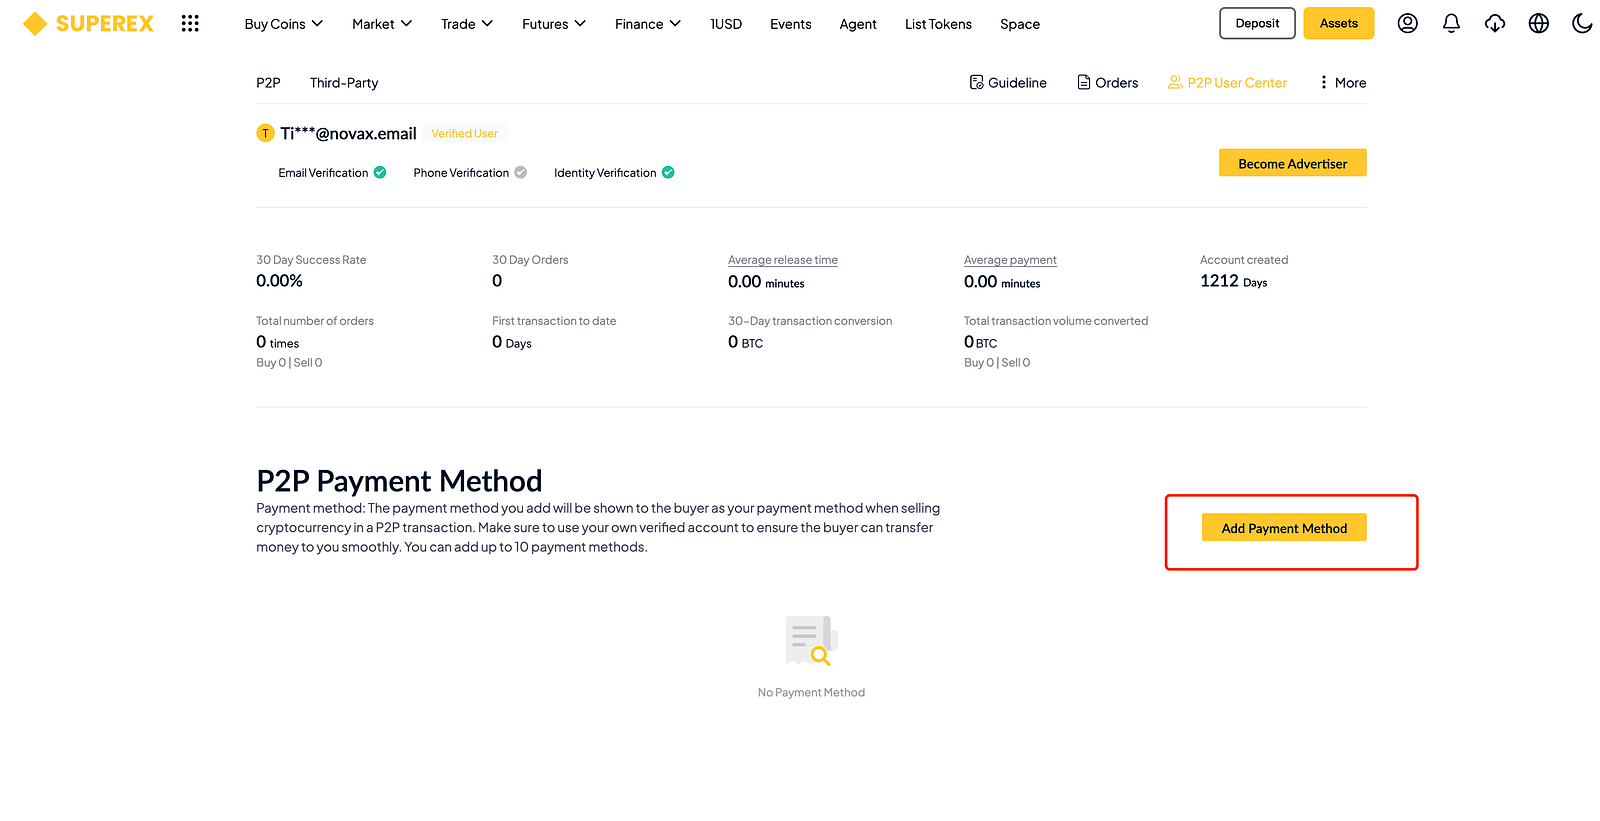Open the More options menu
1600x821 pixels.
coord(1342,82)
